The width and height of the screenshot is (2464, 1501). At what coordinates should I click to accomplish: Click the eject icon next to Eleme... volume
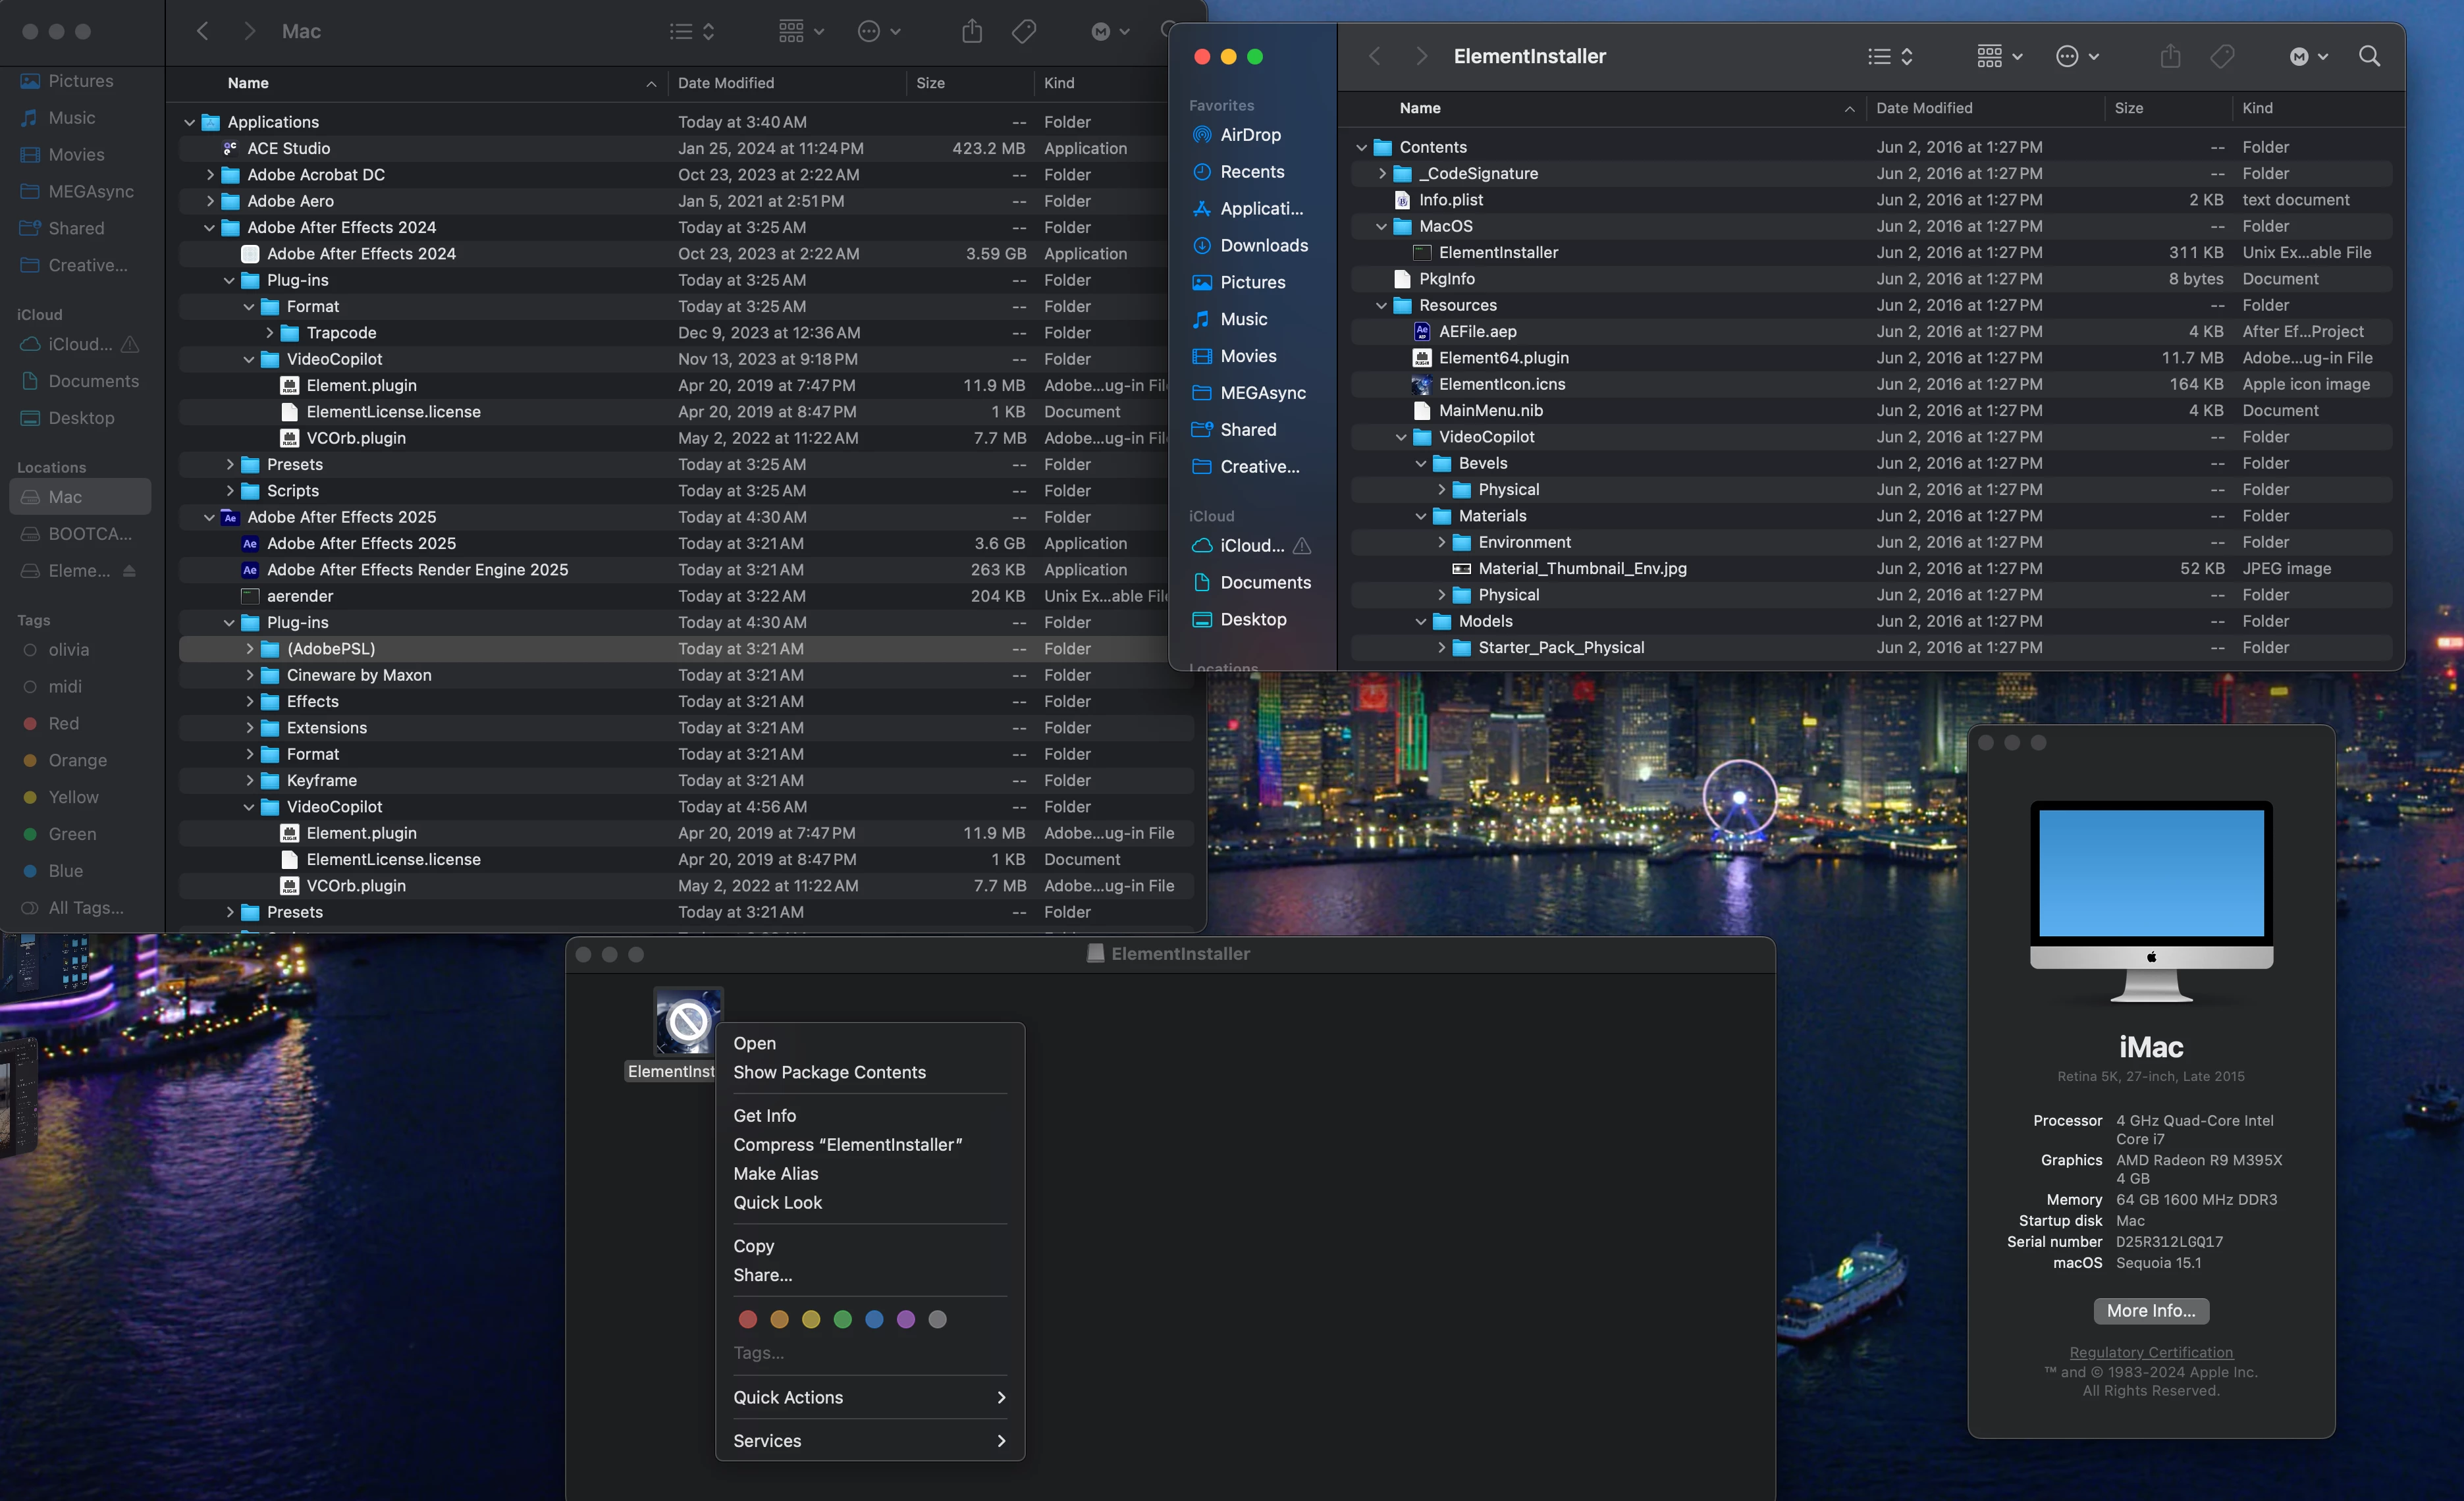129,571
